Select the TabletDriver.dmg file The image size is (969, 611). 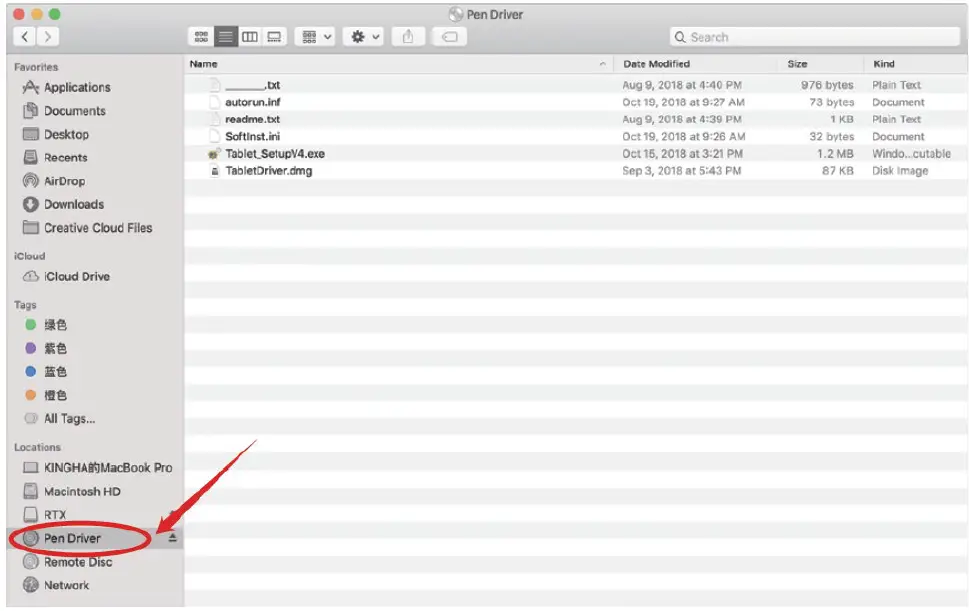(268, 171)
